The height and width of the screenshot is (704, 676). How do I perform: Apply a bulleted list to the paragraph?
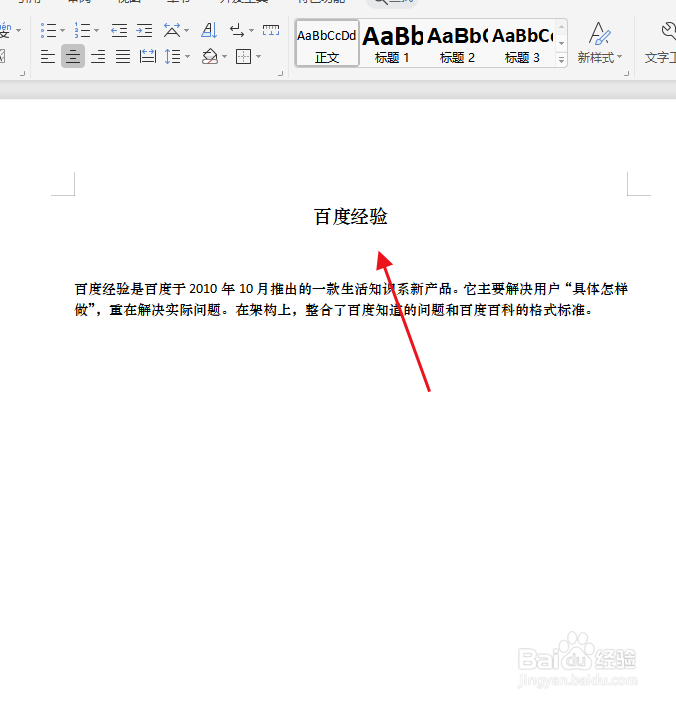[48, 31]
